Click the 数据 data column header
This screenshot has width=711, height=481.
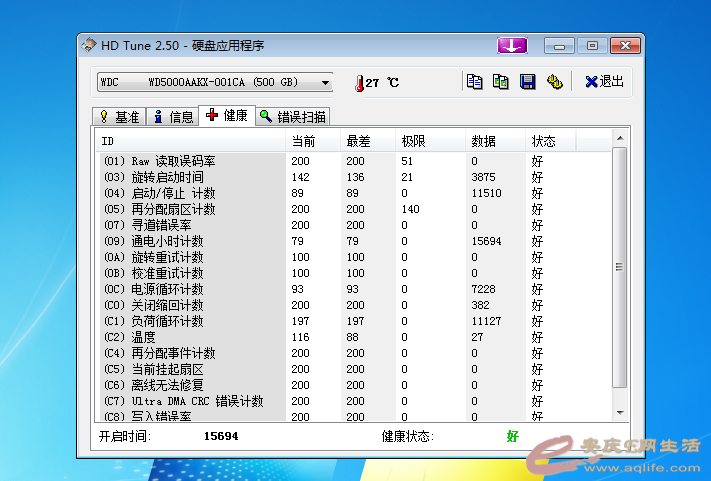coord(496,141)
